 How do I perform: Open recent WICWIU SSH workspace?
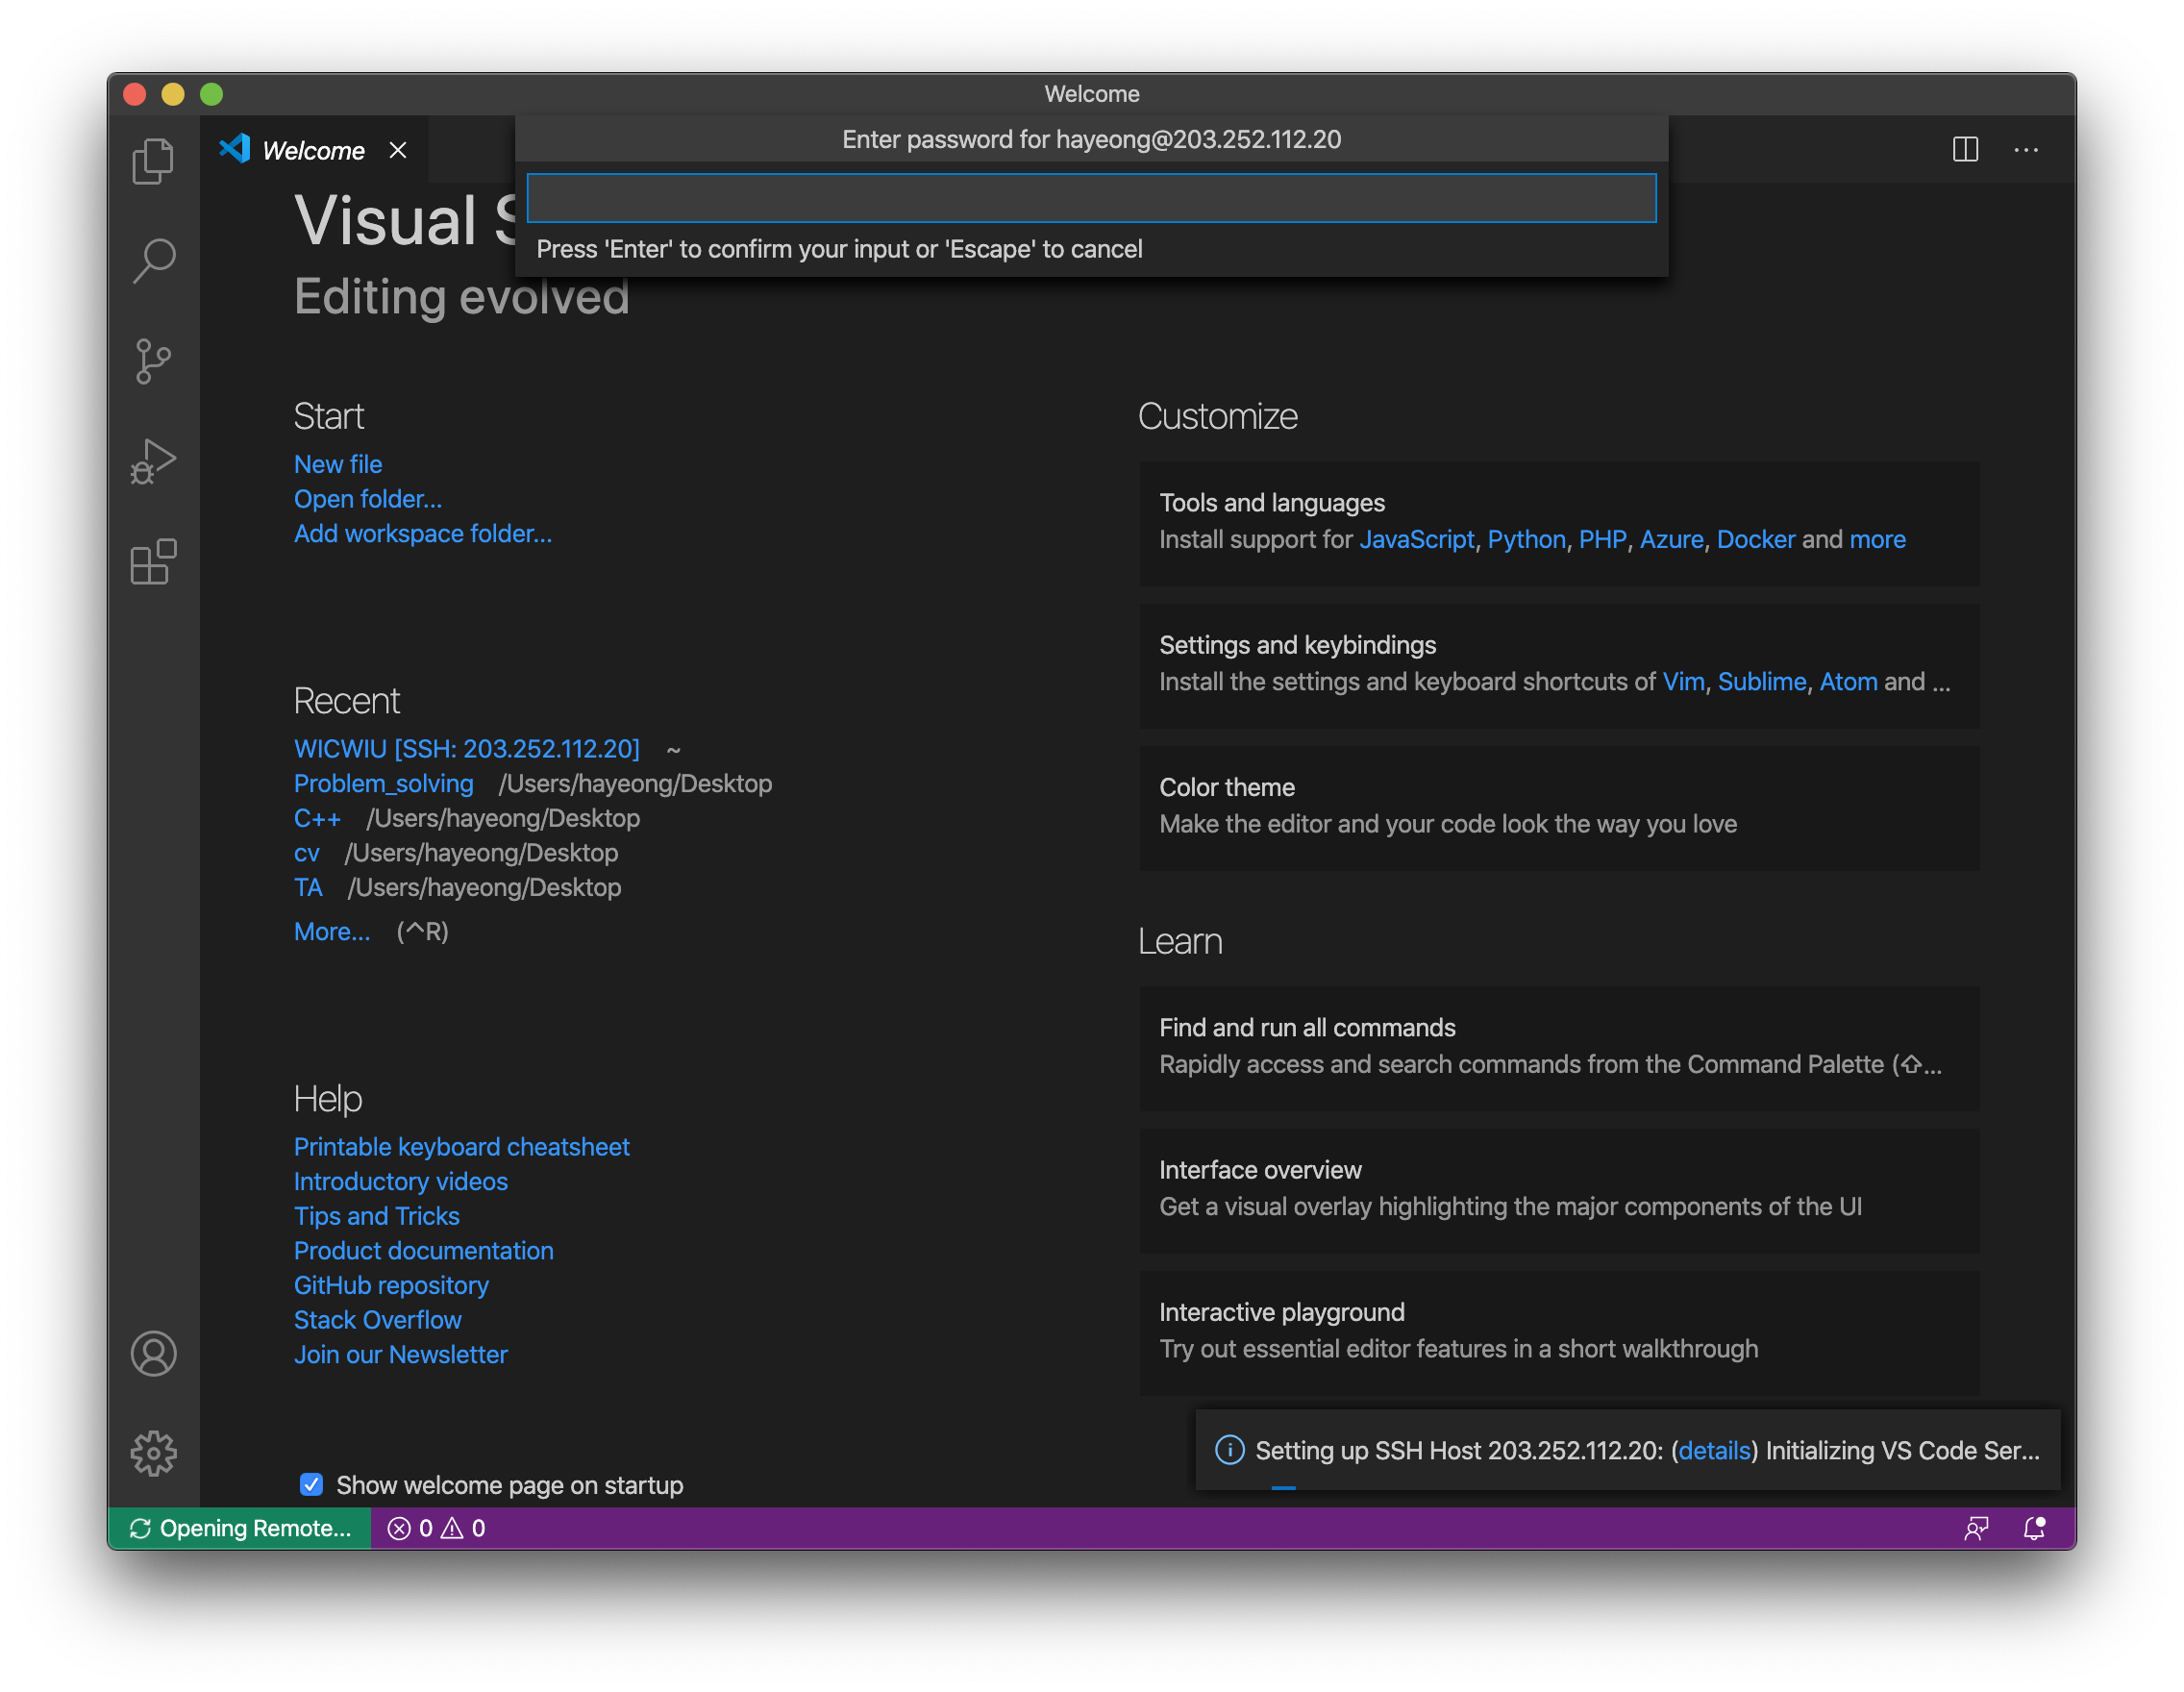pos(467,748)
